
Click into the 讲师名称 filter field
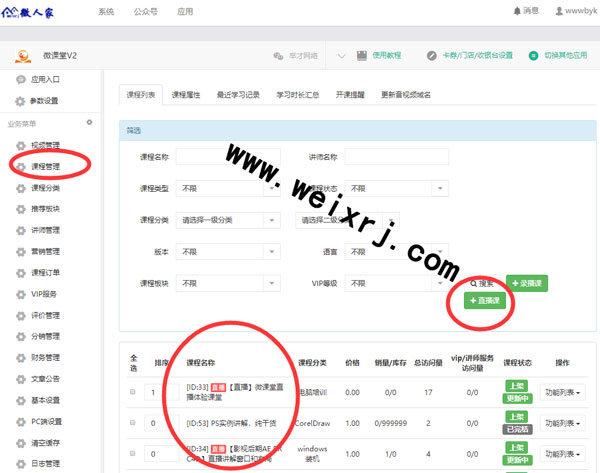coord(396,157)
